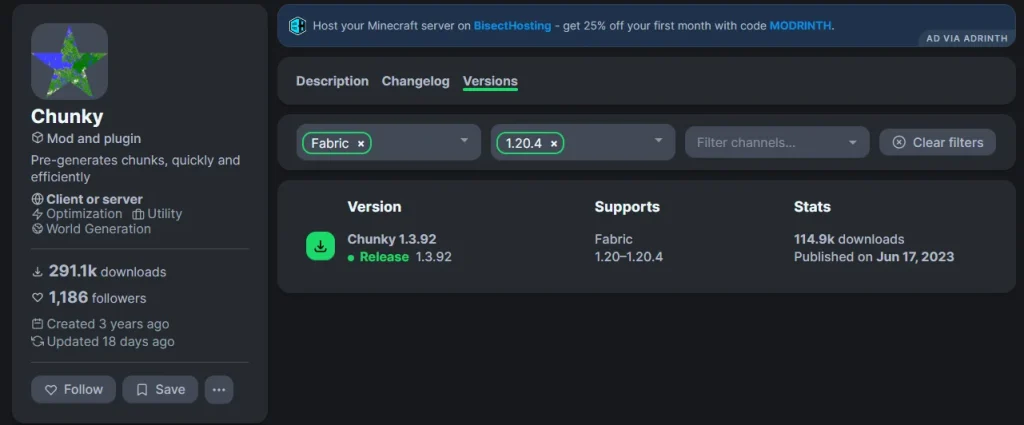Click the Created 3 years ago text
Viewport: 1024px width, 425px height.
100,324
